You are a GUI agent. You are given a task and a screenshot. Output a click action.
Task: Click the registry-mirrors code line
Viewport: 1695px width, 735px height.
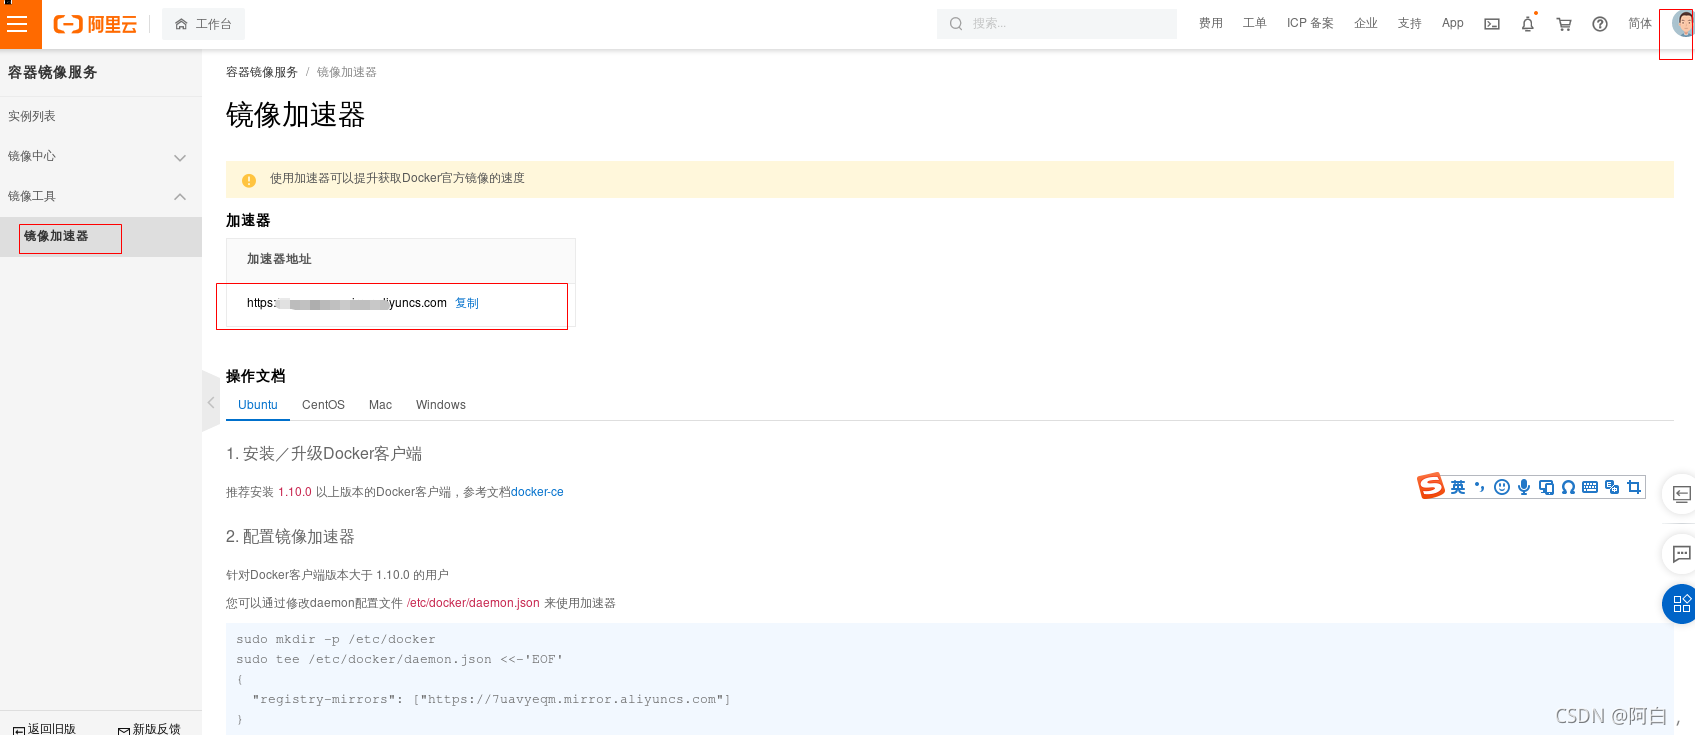click(x=491, y=699)
